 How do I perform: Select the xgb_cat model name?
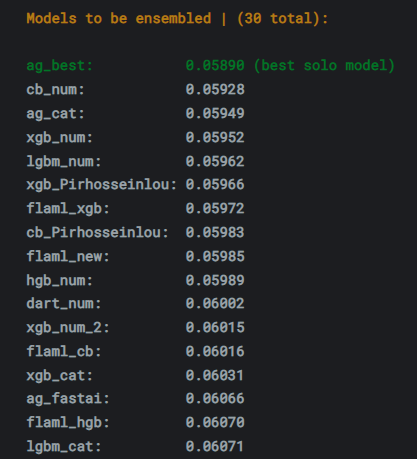click(x=59, y=376)
